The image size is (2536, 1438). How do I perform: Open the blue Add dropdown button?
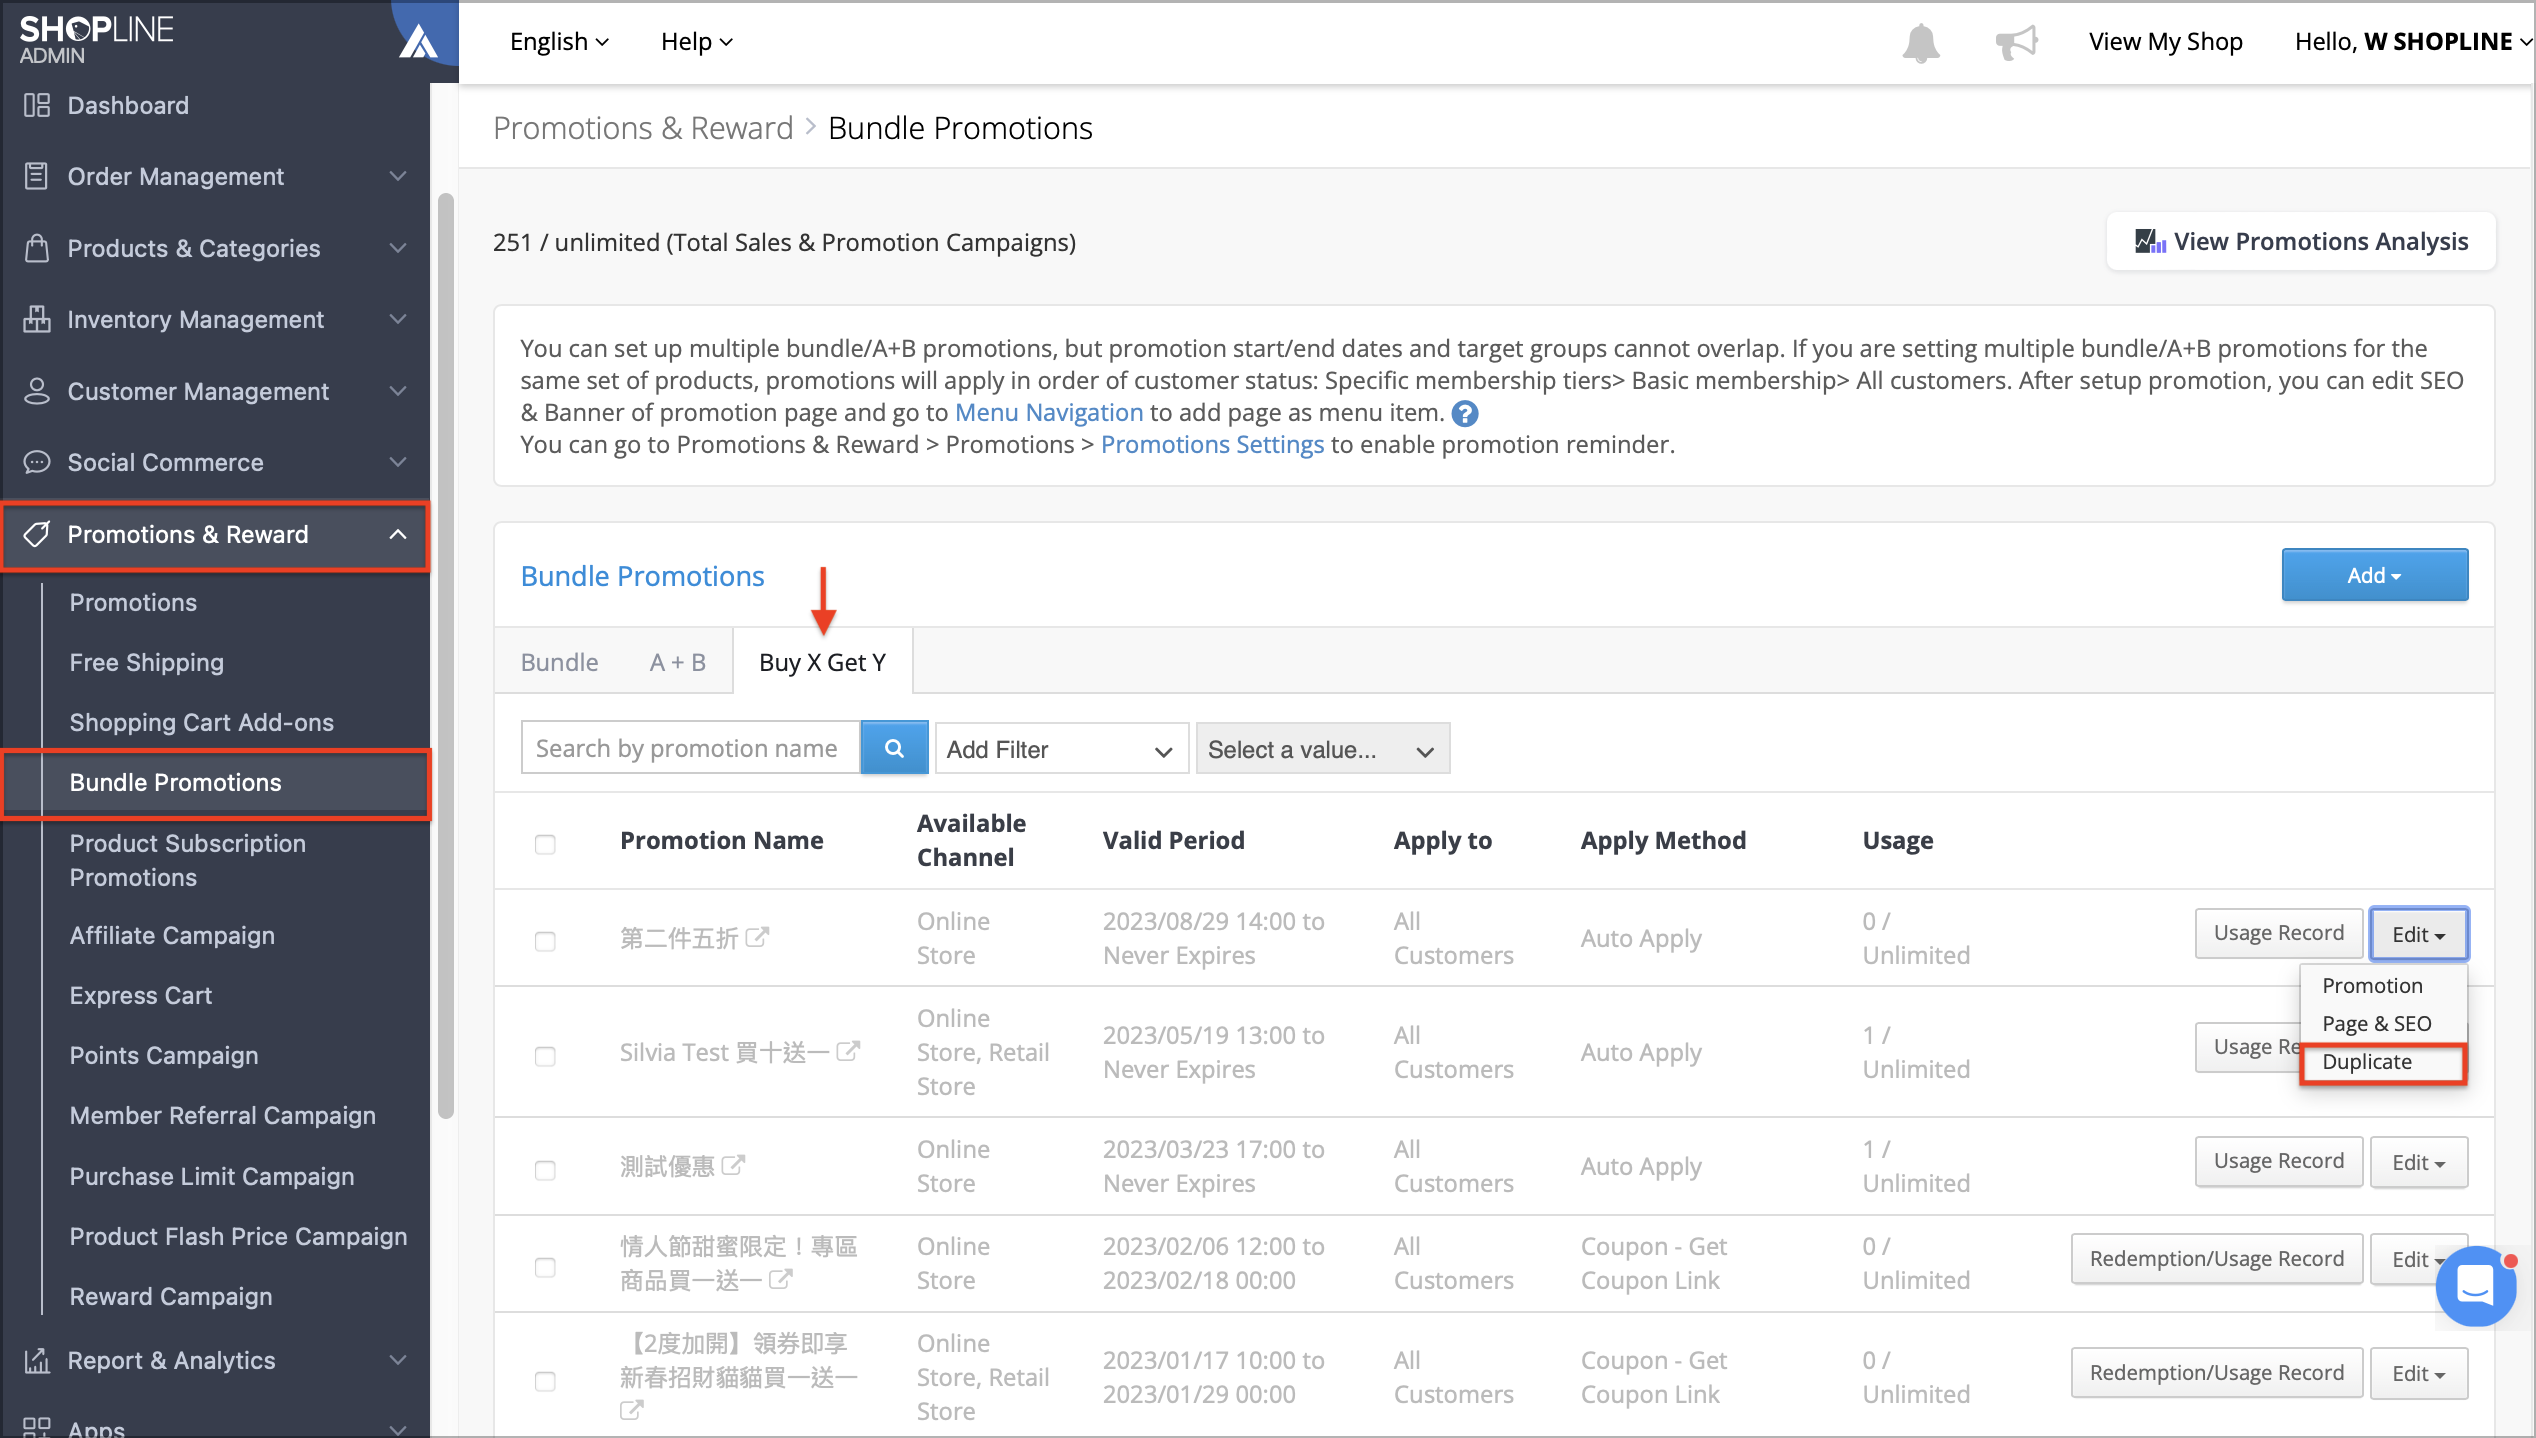pyautogui.click(x=2374, y=575)
